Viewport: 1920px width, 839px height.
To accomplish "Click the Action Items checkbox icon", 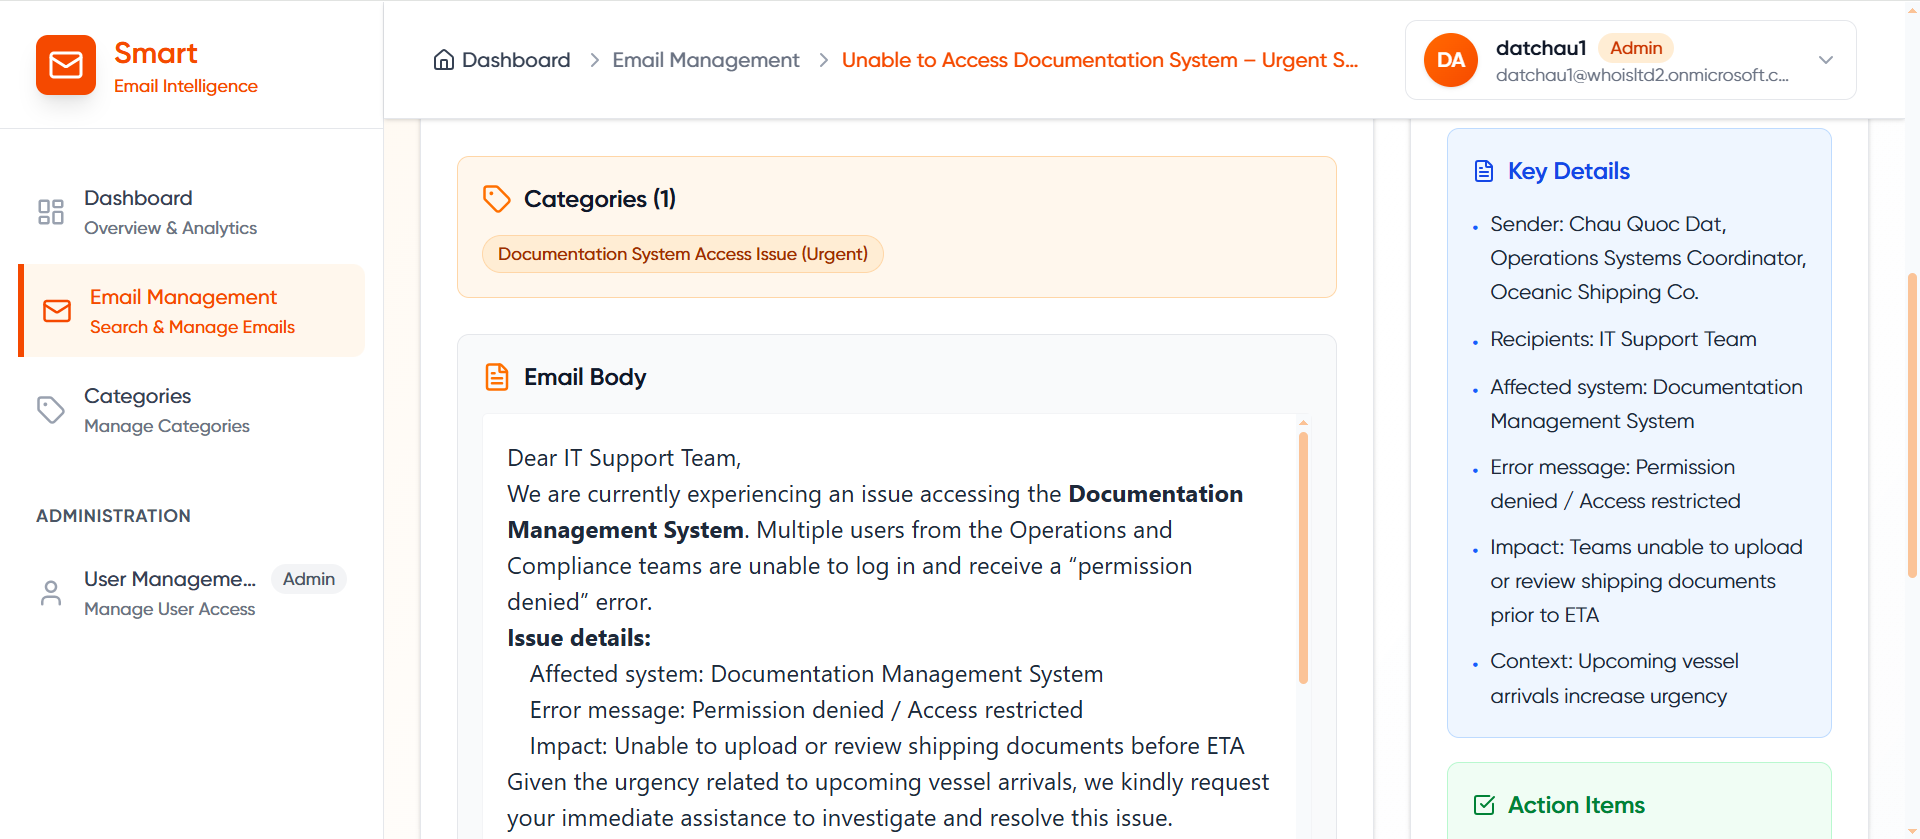I will pyautogui.click(x=1484, y=805).
